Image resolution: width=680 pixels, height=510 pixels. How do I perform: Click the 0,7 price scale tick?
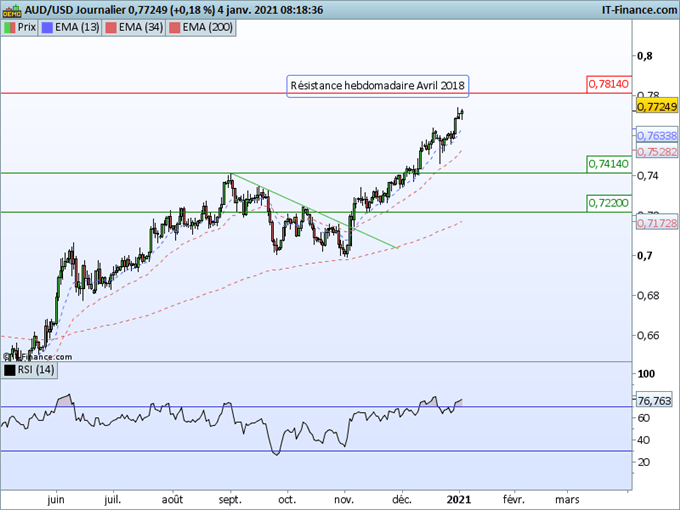tap(645, 256)
